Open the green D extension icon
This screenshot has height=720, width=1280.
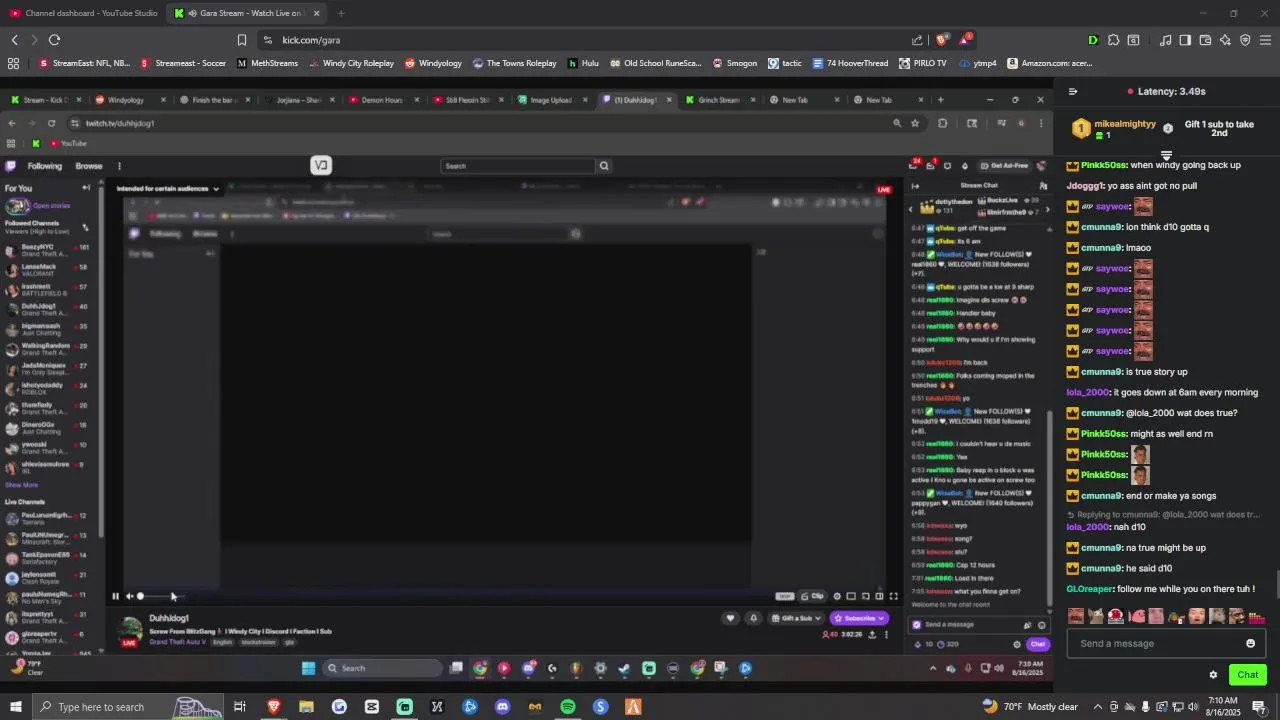[1092, 40]
